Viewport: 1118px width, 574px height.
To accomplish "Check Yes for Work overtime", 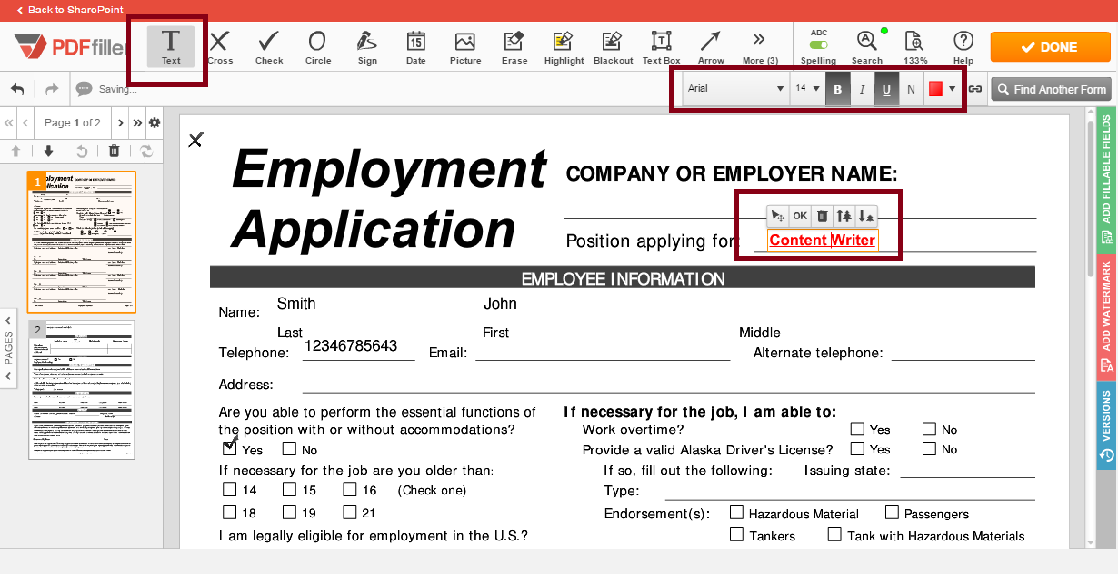I will pos(858,429).
